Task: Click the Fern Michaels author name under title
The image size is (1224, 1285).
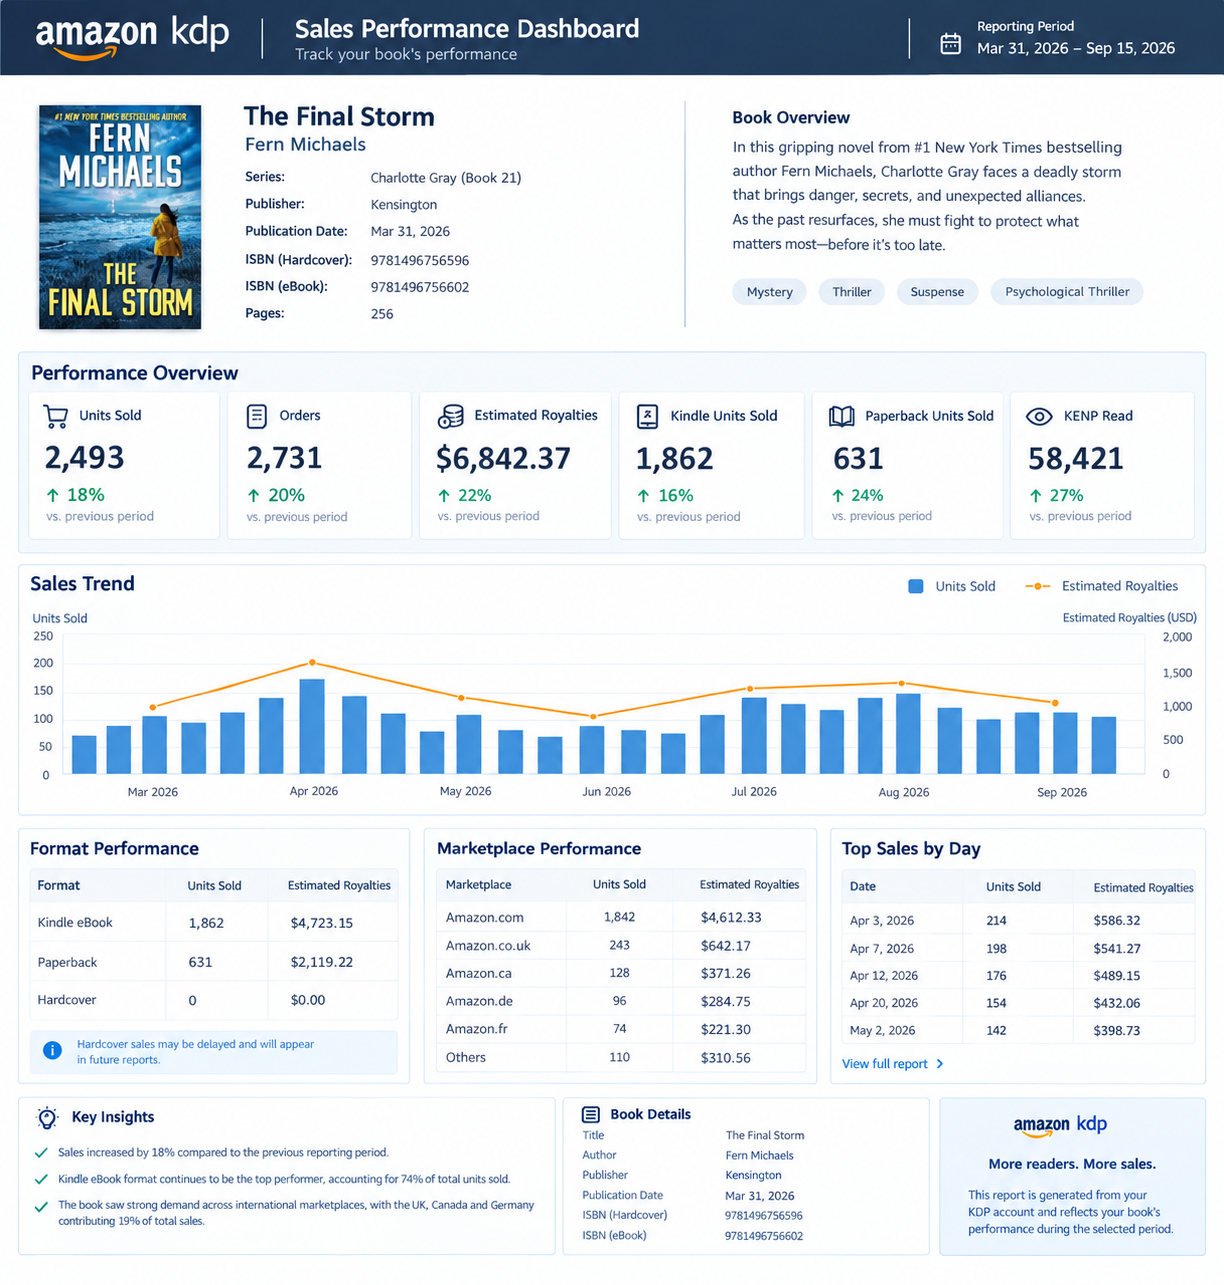Action: point(305,145)
